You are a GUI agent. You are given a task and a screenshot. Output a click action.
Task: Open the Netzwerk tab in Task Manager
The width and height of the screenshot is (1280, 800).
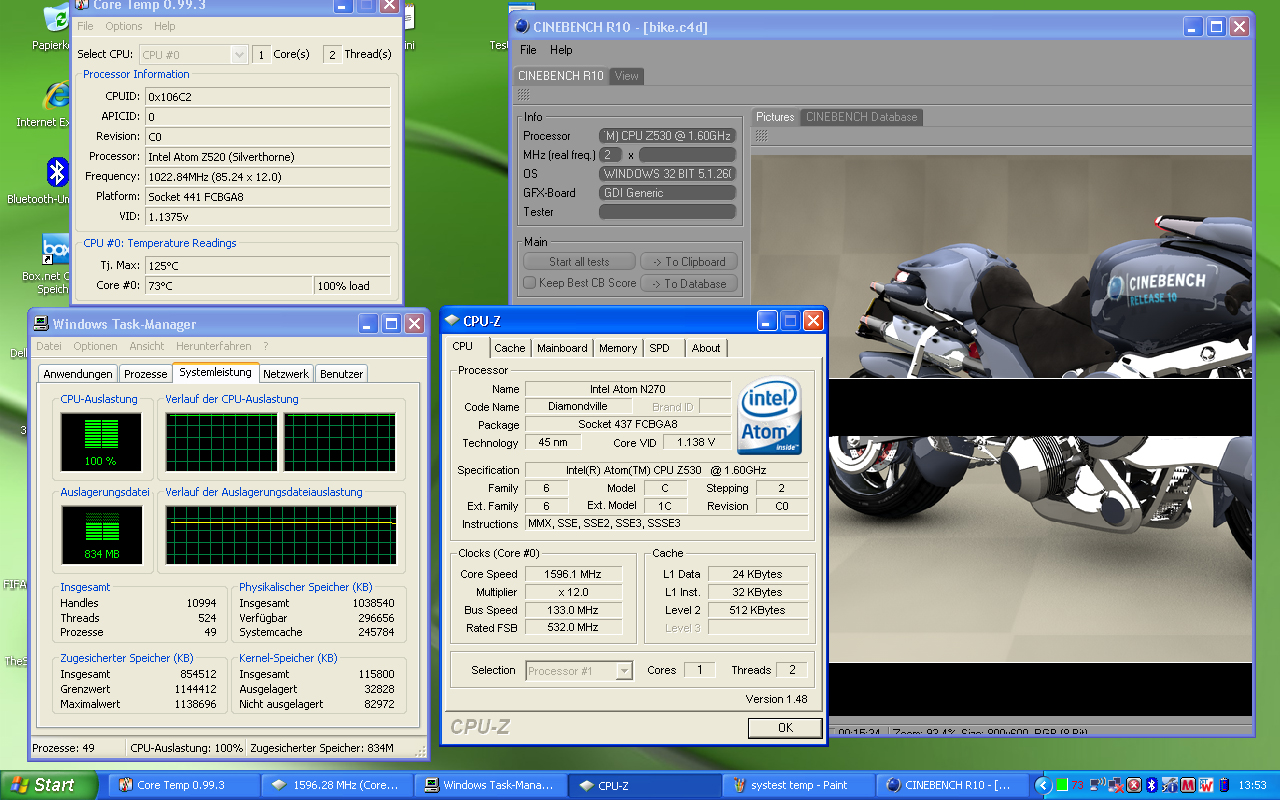286,374
